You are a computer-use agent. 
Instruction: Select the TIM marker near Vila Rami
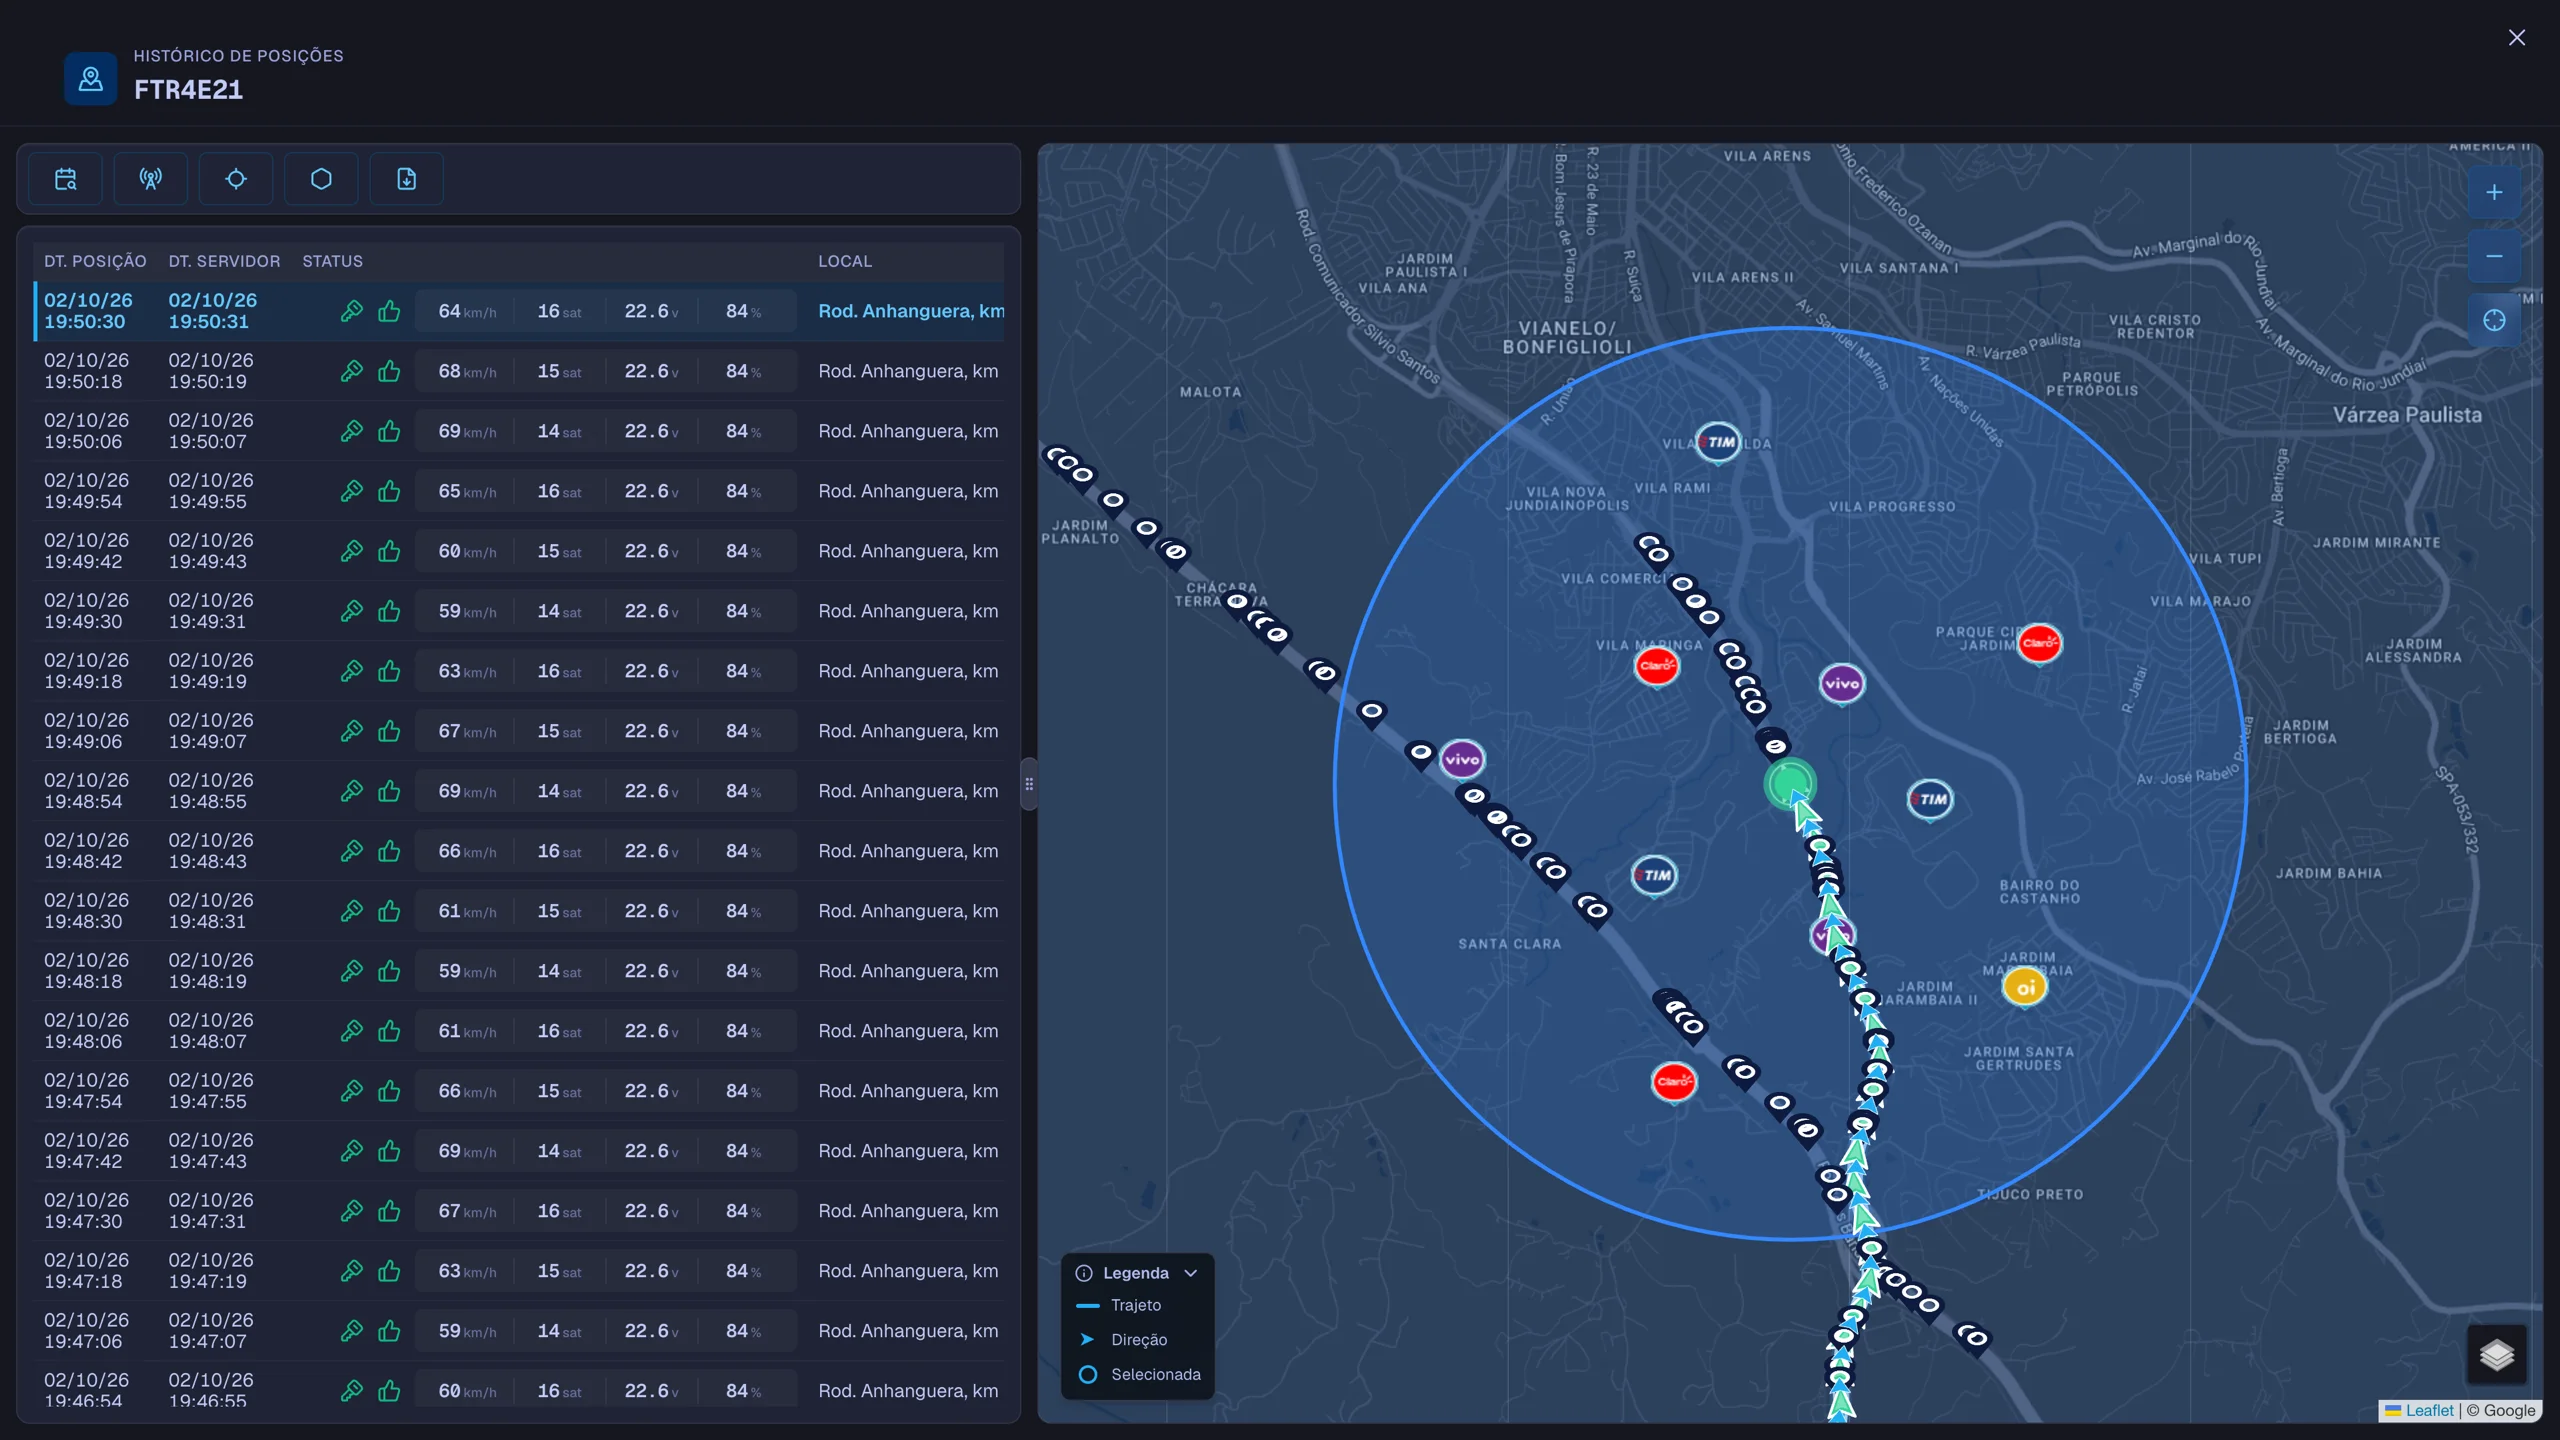(x=1719, y=442)
